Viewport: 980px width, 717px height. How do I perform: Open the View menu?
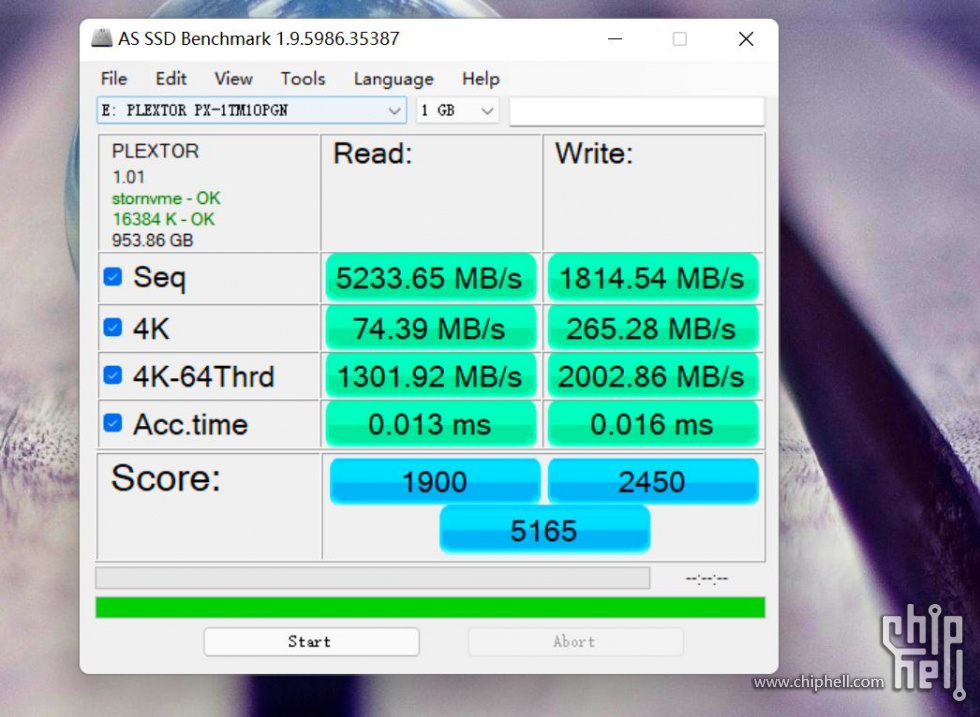(x=233, y=79)
